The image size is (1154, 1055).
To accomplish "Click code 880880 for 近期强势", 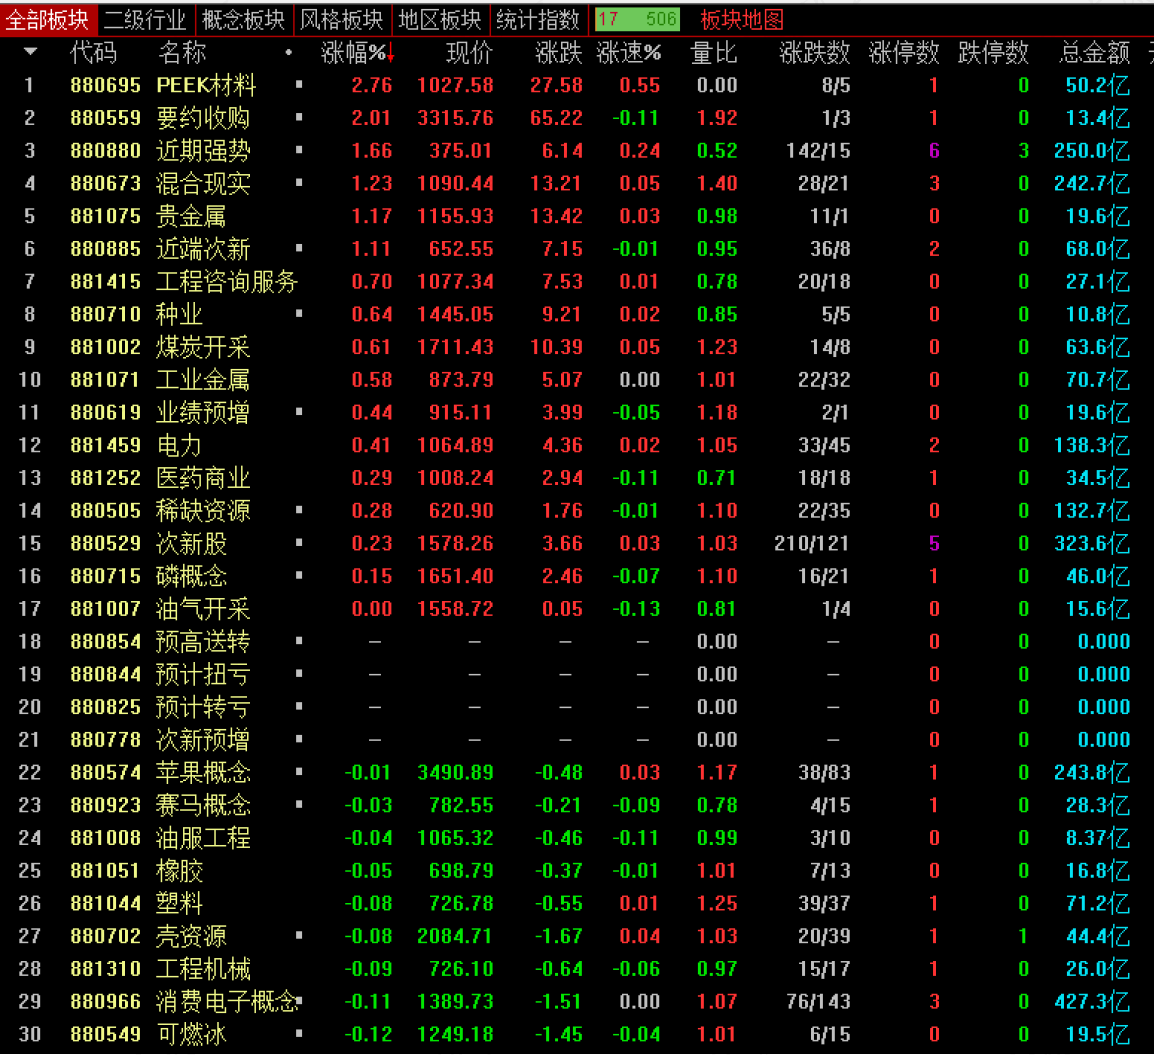I will coord(105,151).
